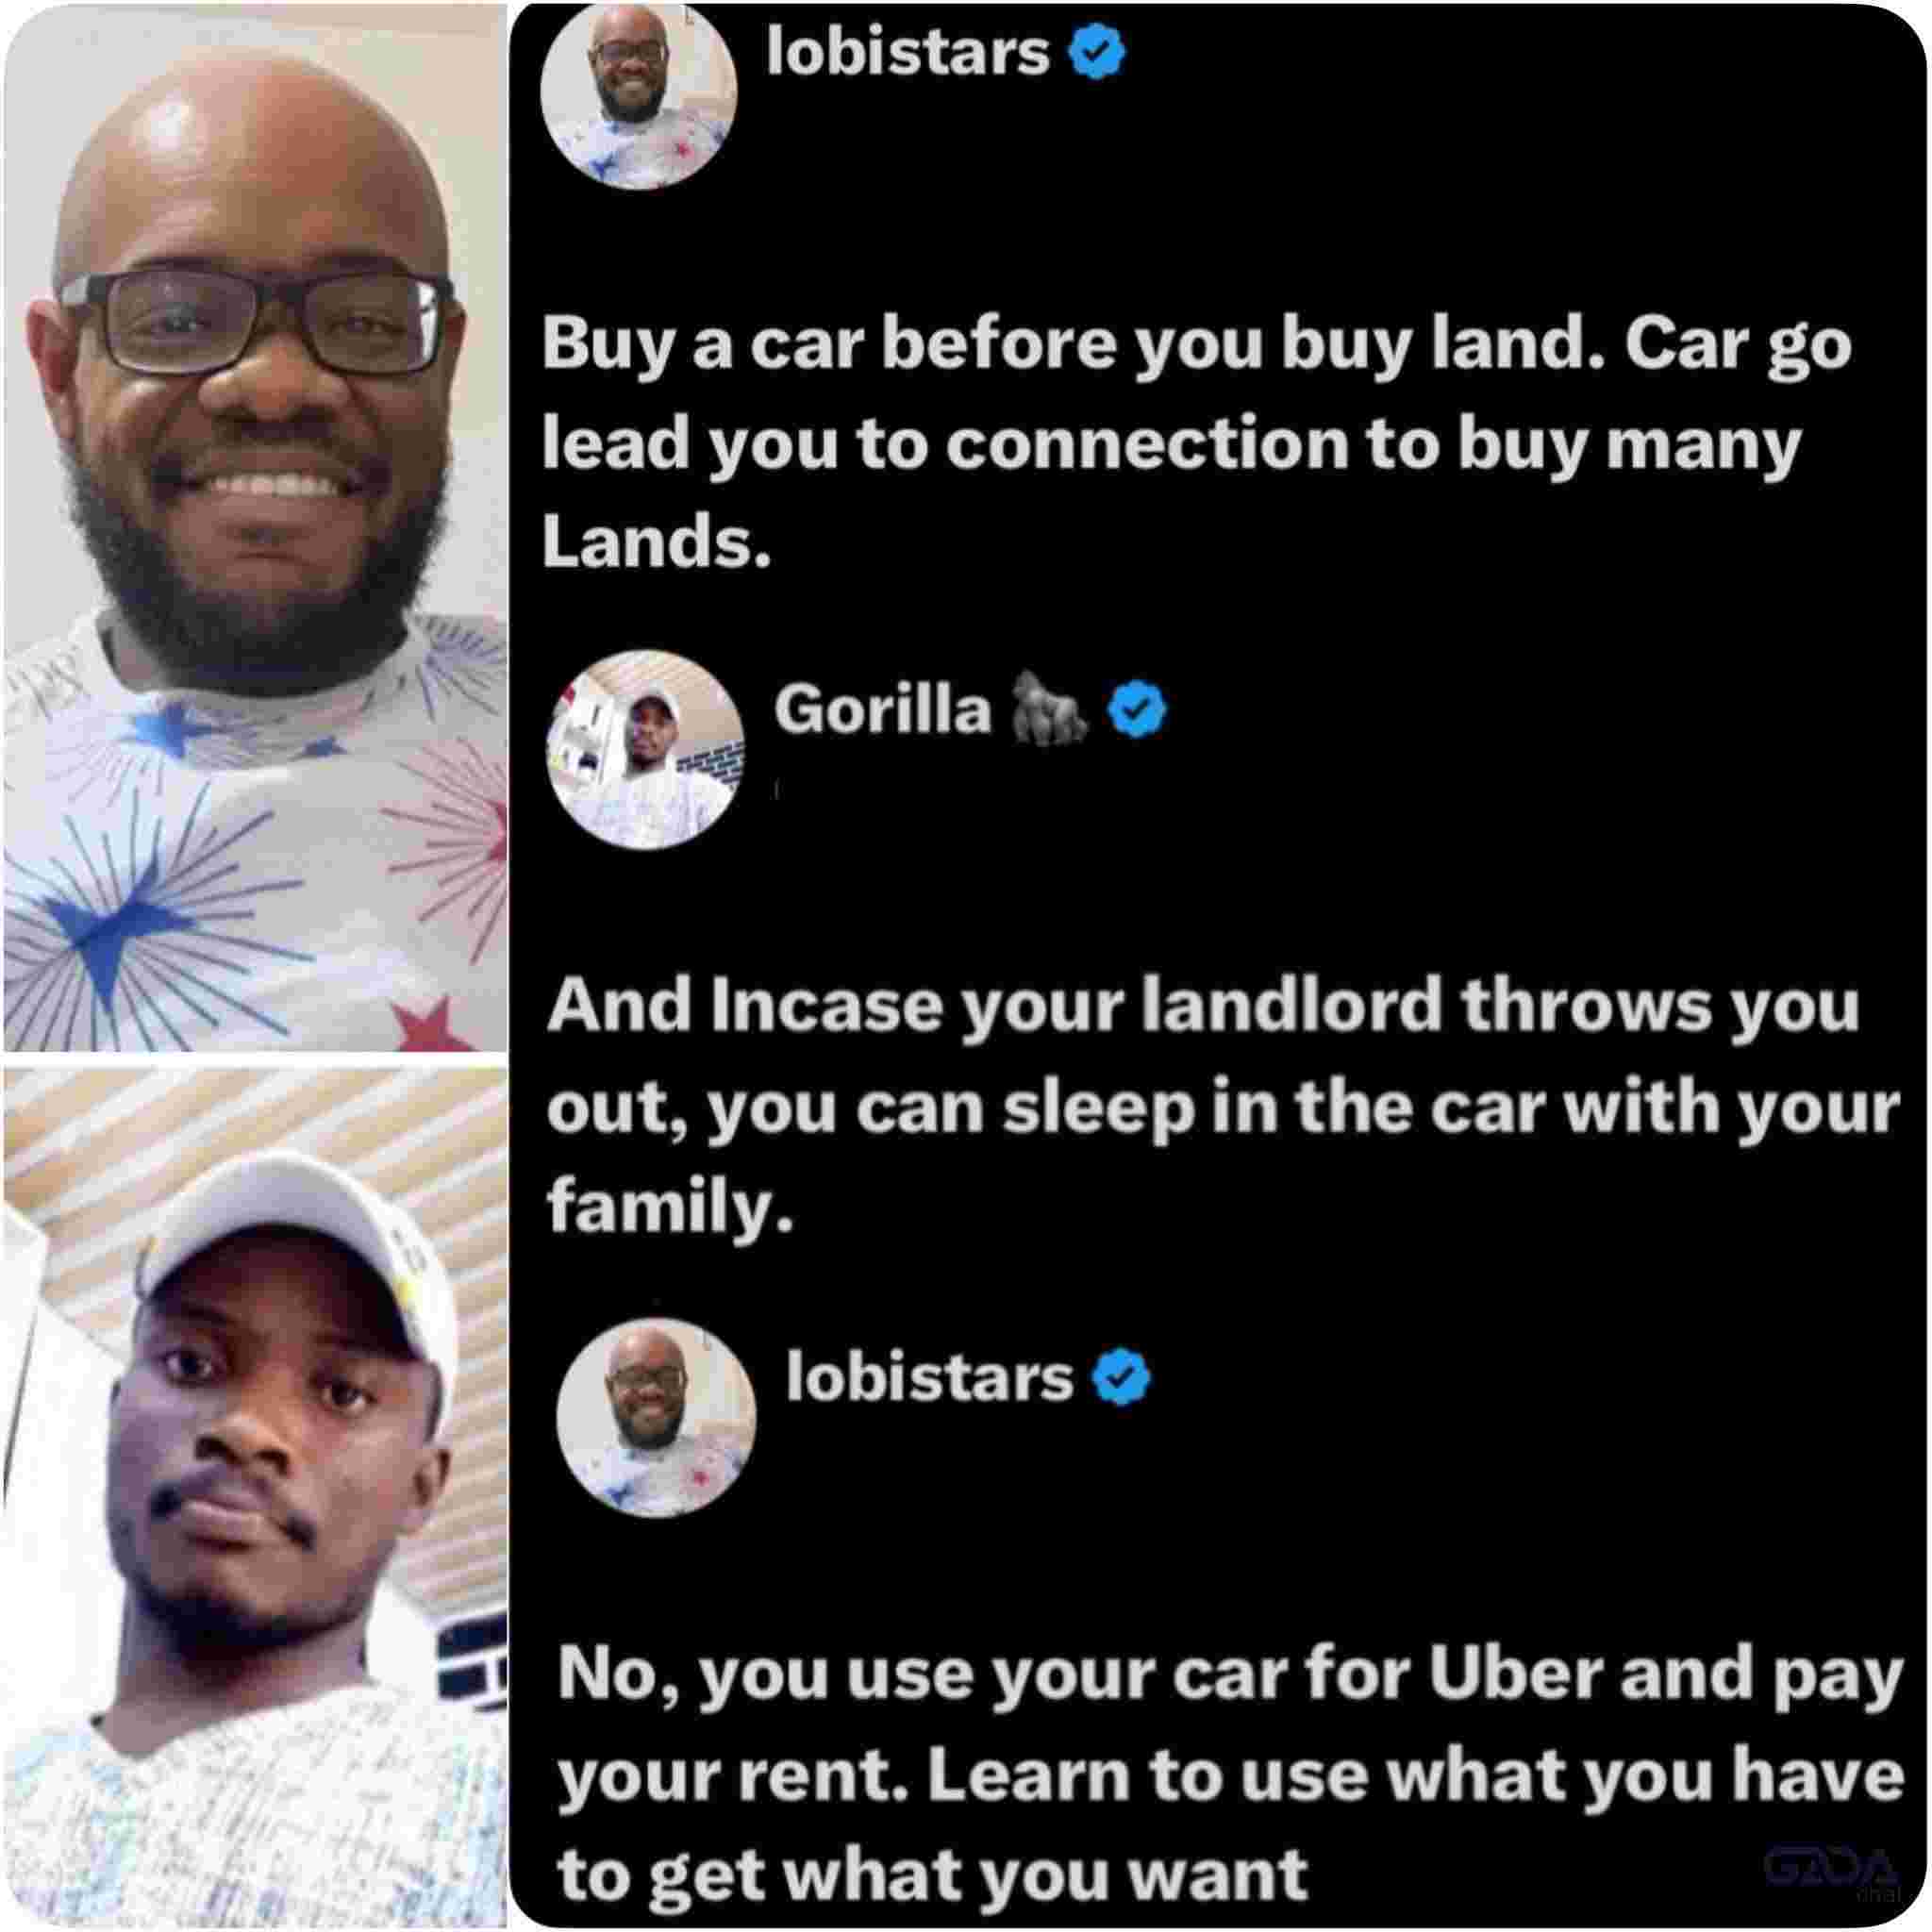The image size is (1932, 1932).
Task: Click the Gorilla username
Action: (x=883, y=710)
